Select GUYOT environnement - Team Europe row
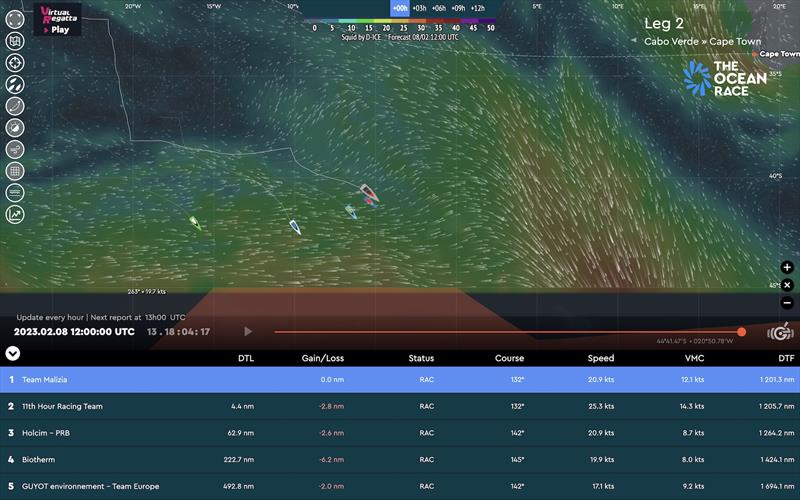The width and height of the screenshot is (800, 500). pyautogui.click(x=400, y=486)
